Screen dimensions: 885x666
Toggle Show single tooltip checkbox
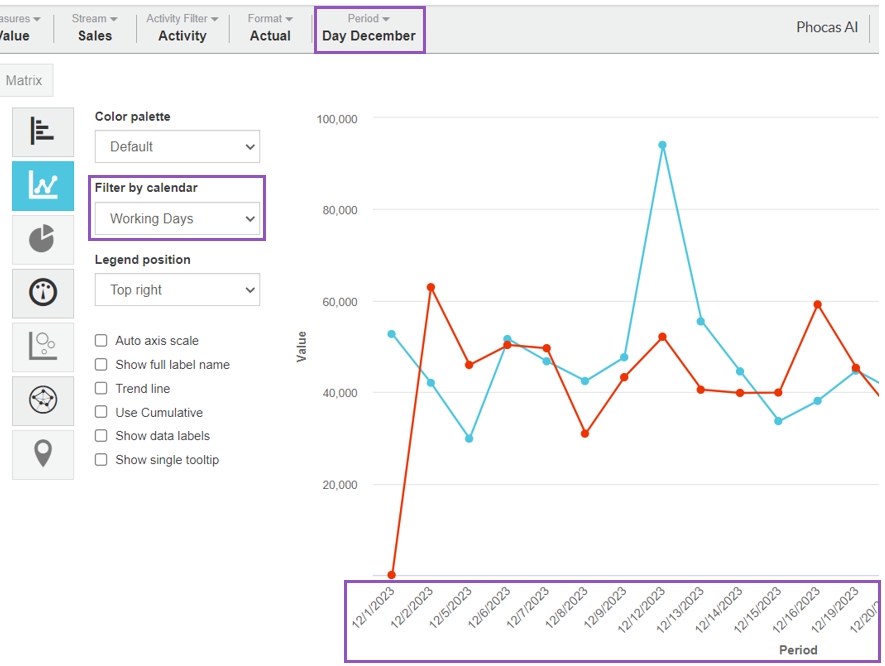pyautogui.click(x=101, y=460)
